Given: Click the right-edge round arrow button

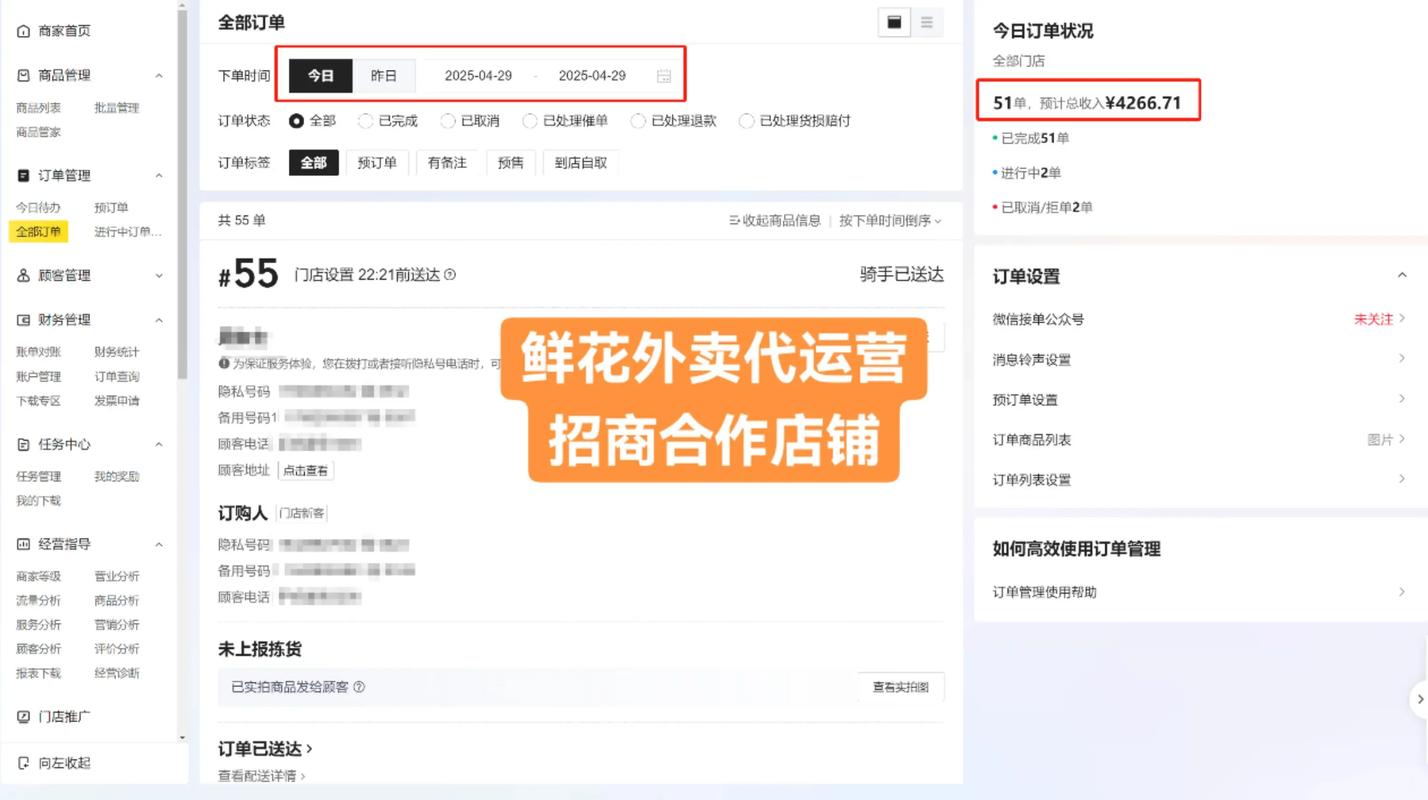Looking at the screenshot, I should click(1419, 700).
